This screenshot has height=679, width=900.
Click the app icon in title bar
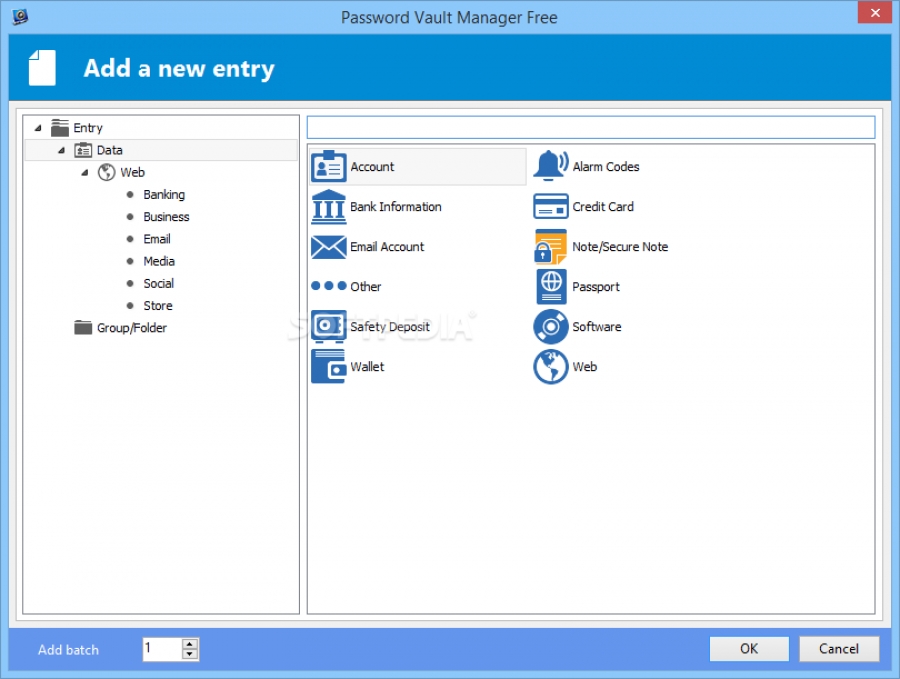[x=20, y=16]
